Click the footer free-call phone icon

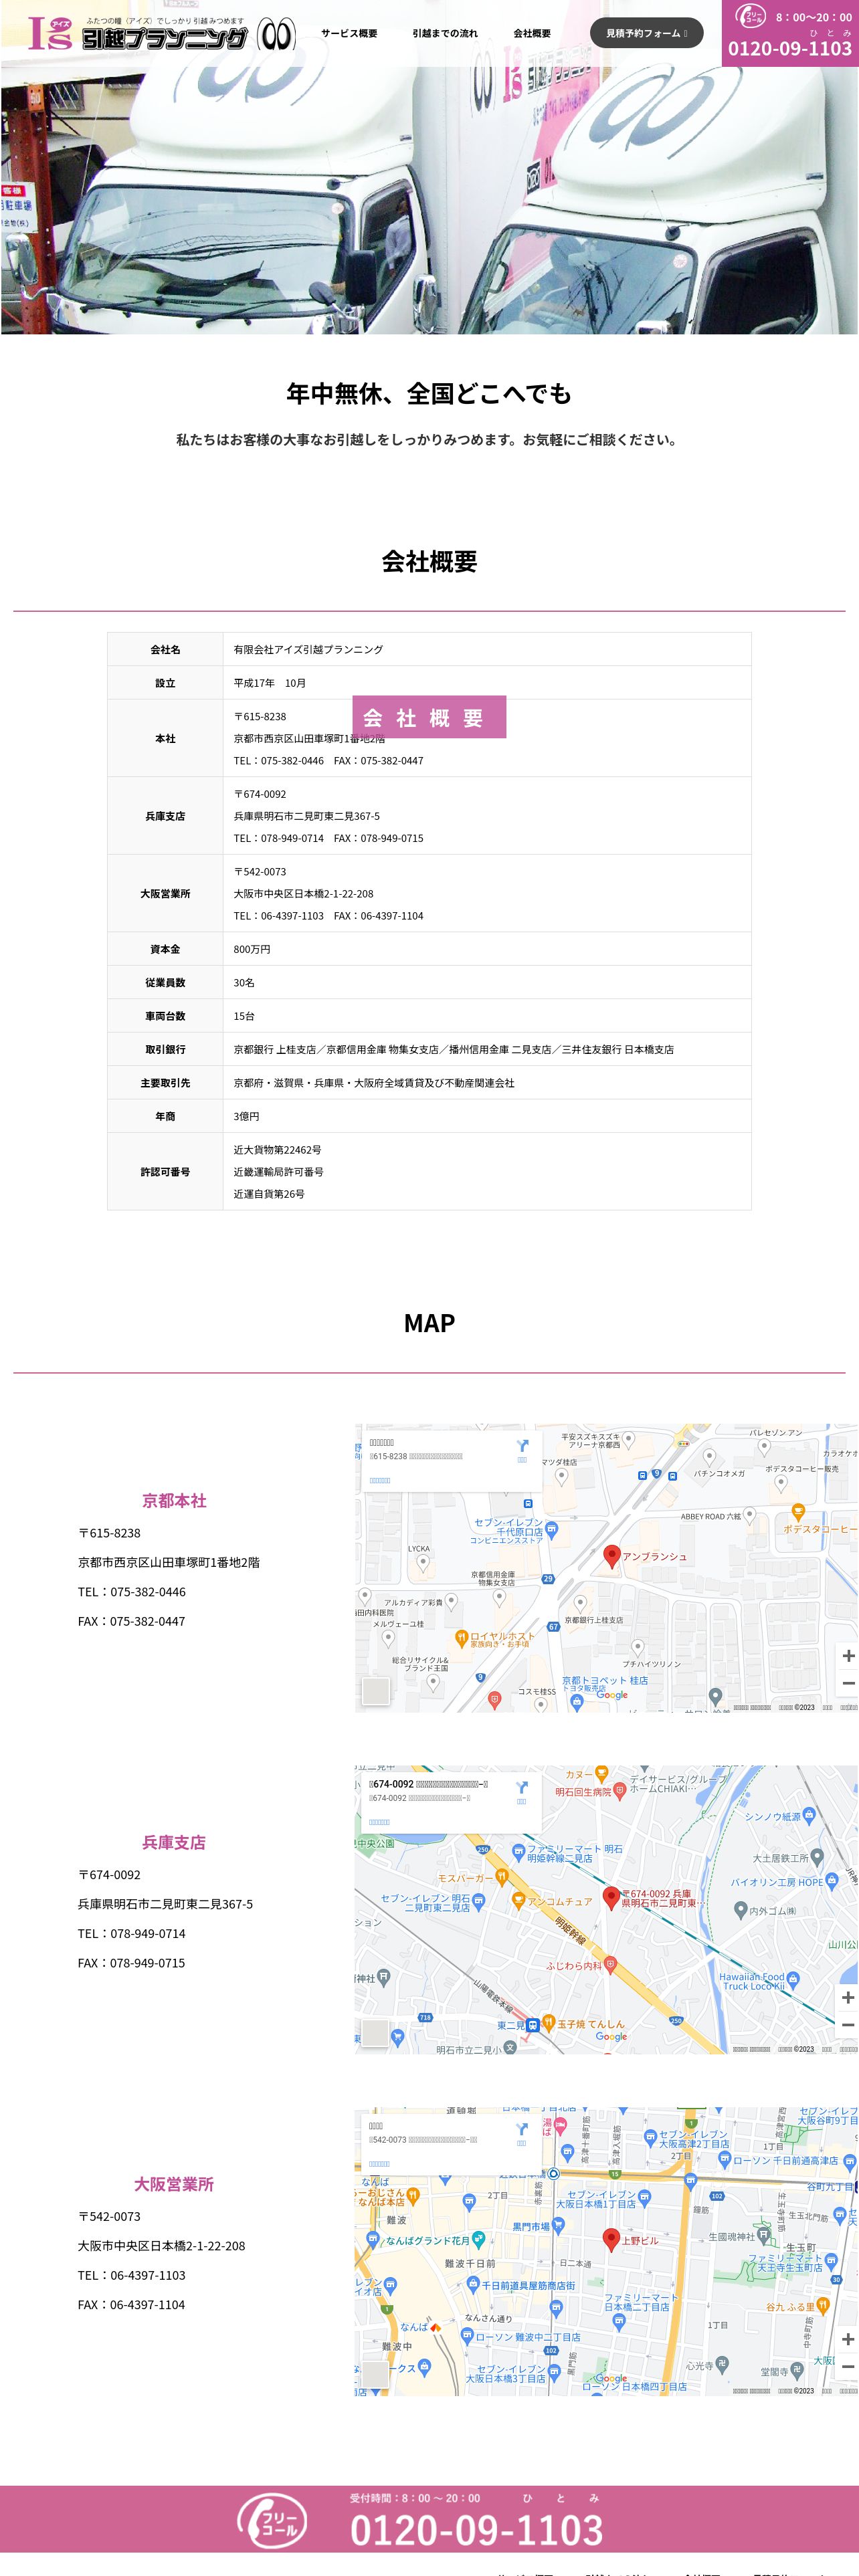point(271,2521)
